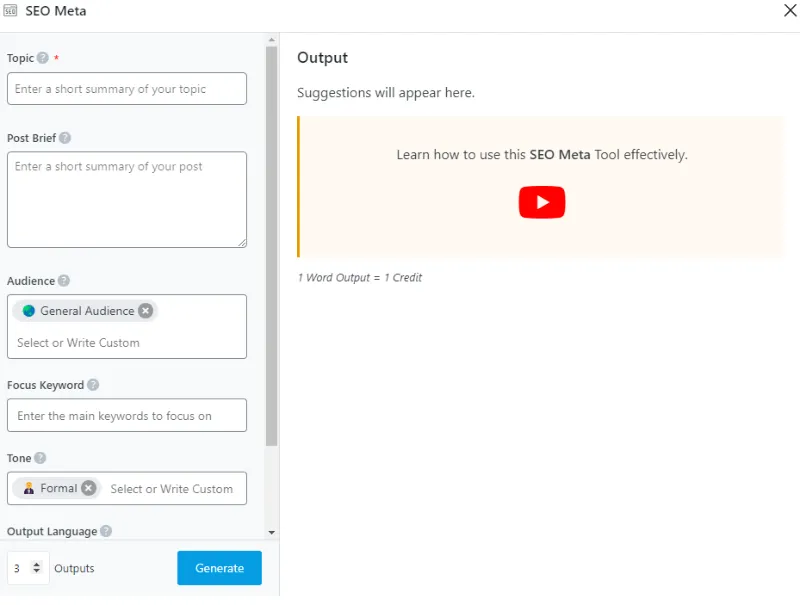
Task: Click the scroll down arrow of form panel
Action: tap(271, 533)
